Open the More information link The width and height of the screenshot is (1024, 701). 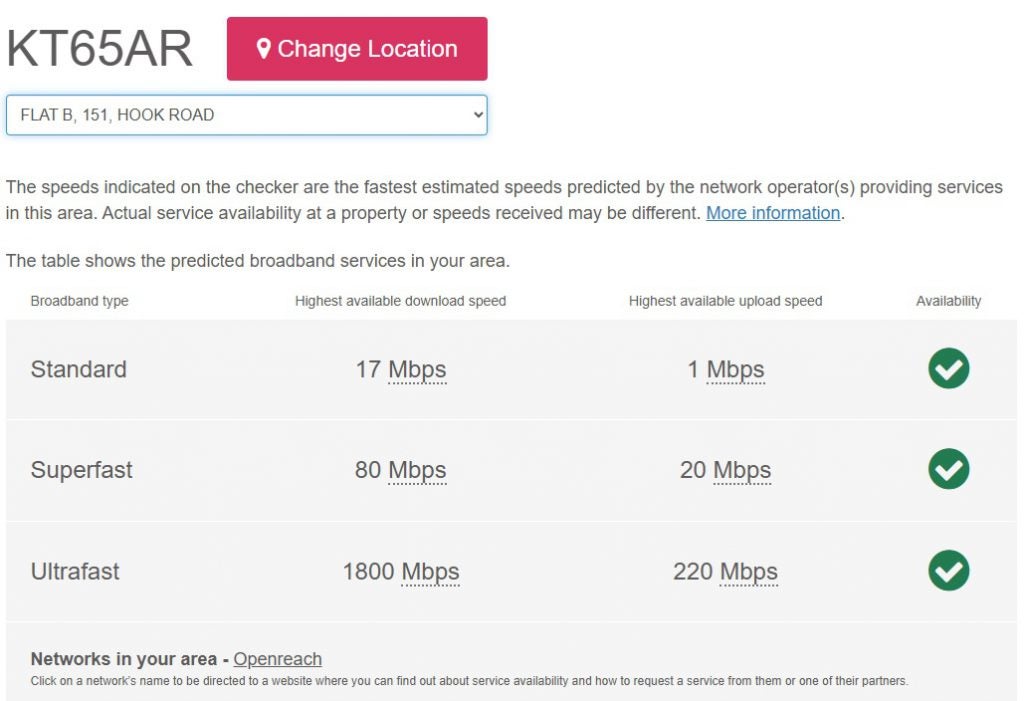click(x=773, y=213)
